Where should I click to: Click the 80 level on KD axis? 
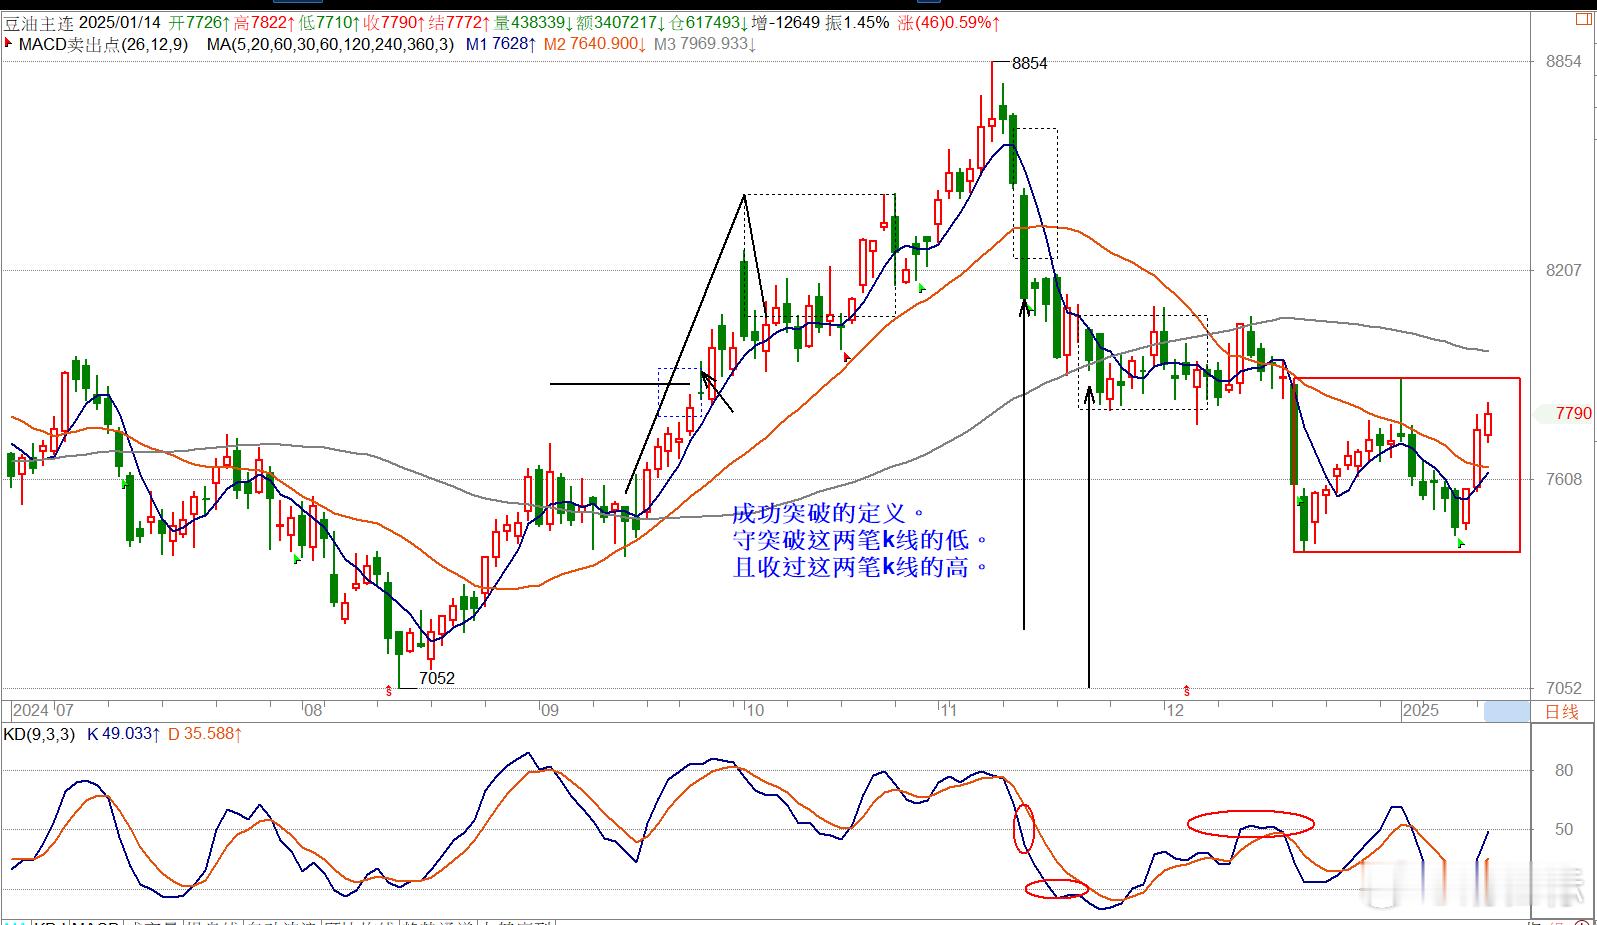point(1564,770)
